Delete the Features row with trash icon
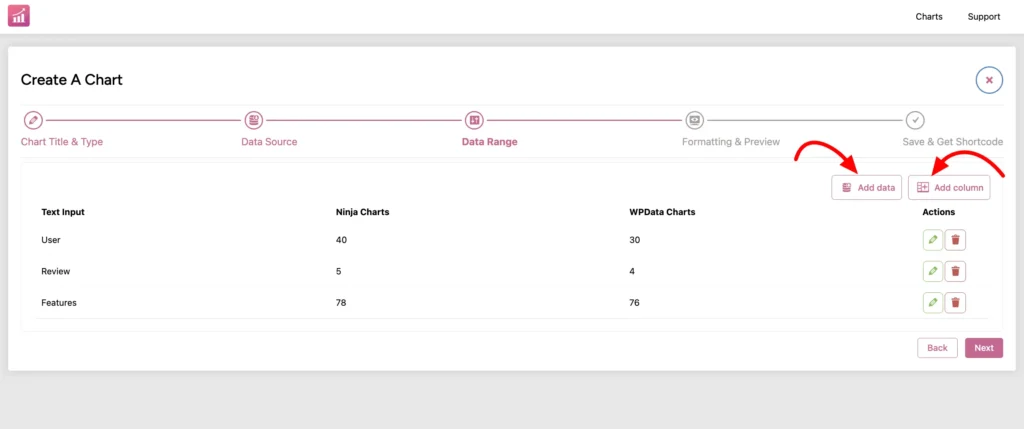The height and width of the screenshot is (429, 1024). click(x=955, y=302)
